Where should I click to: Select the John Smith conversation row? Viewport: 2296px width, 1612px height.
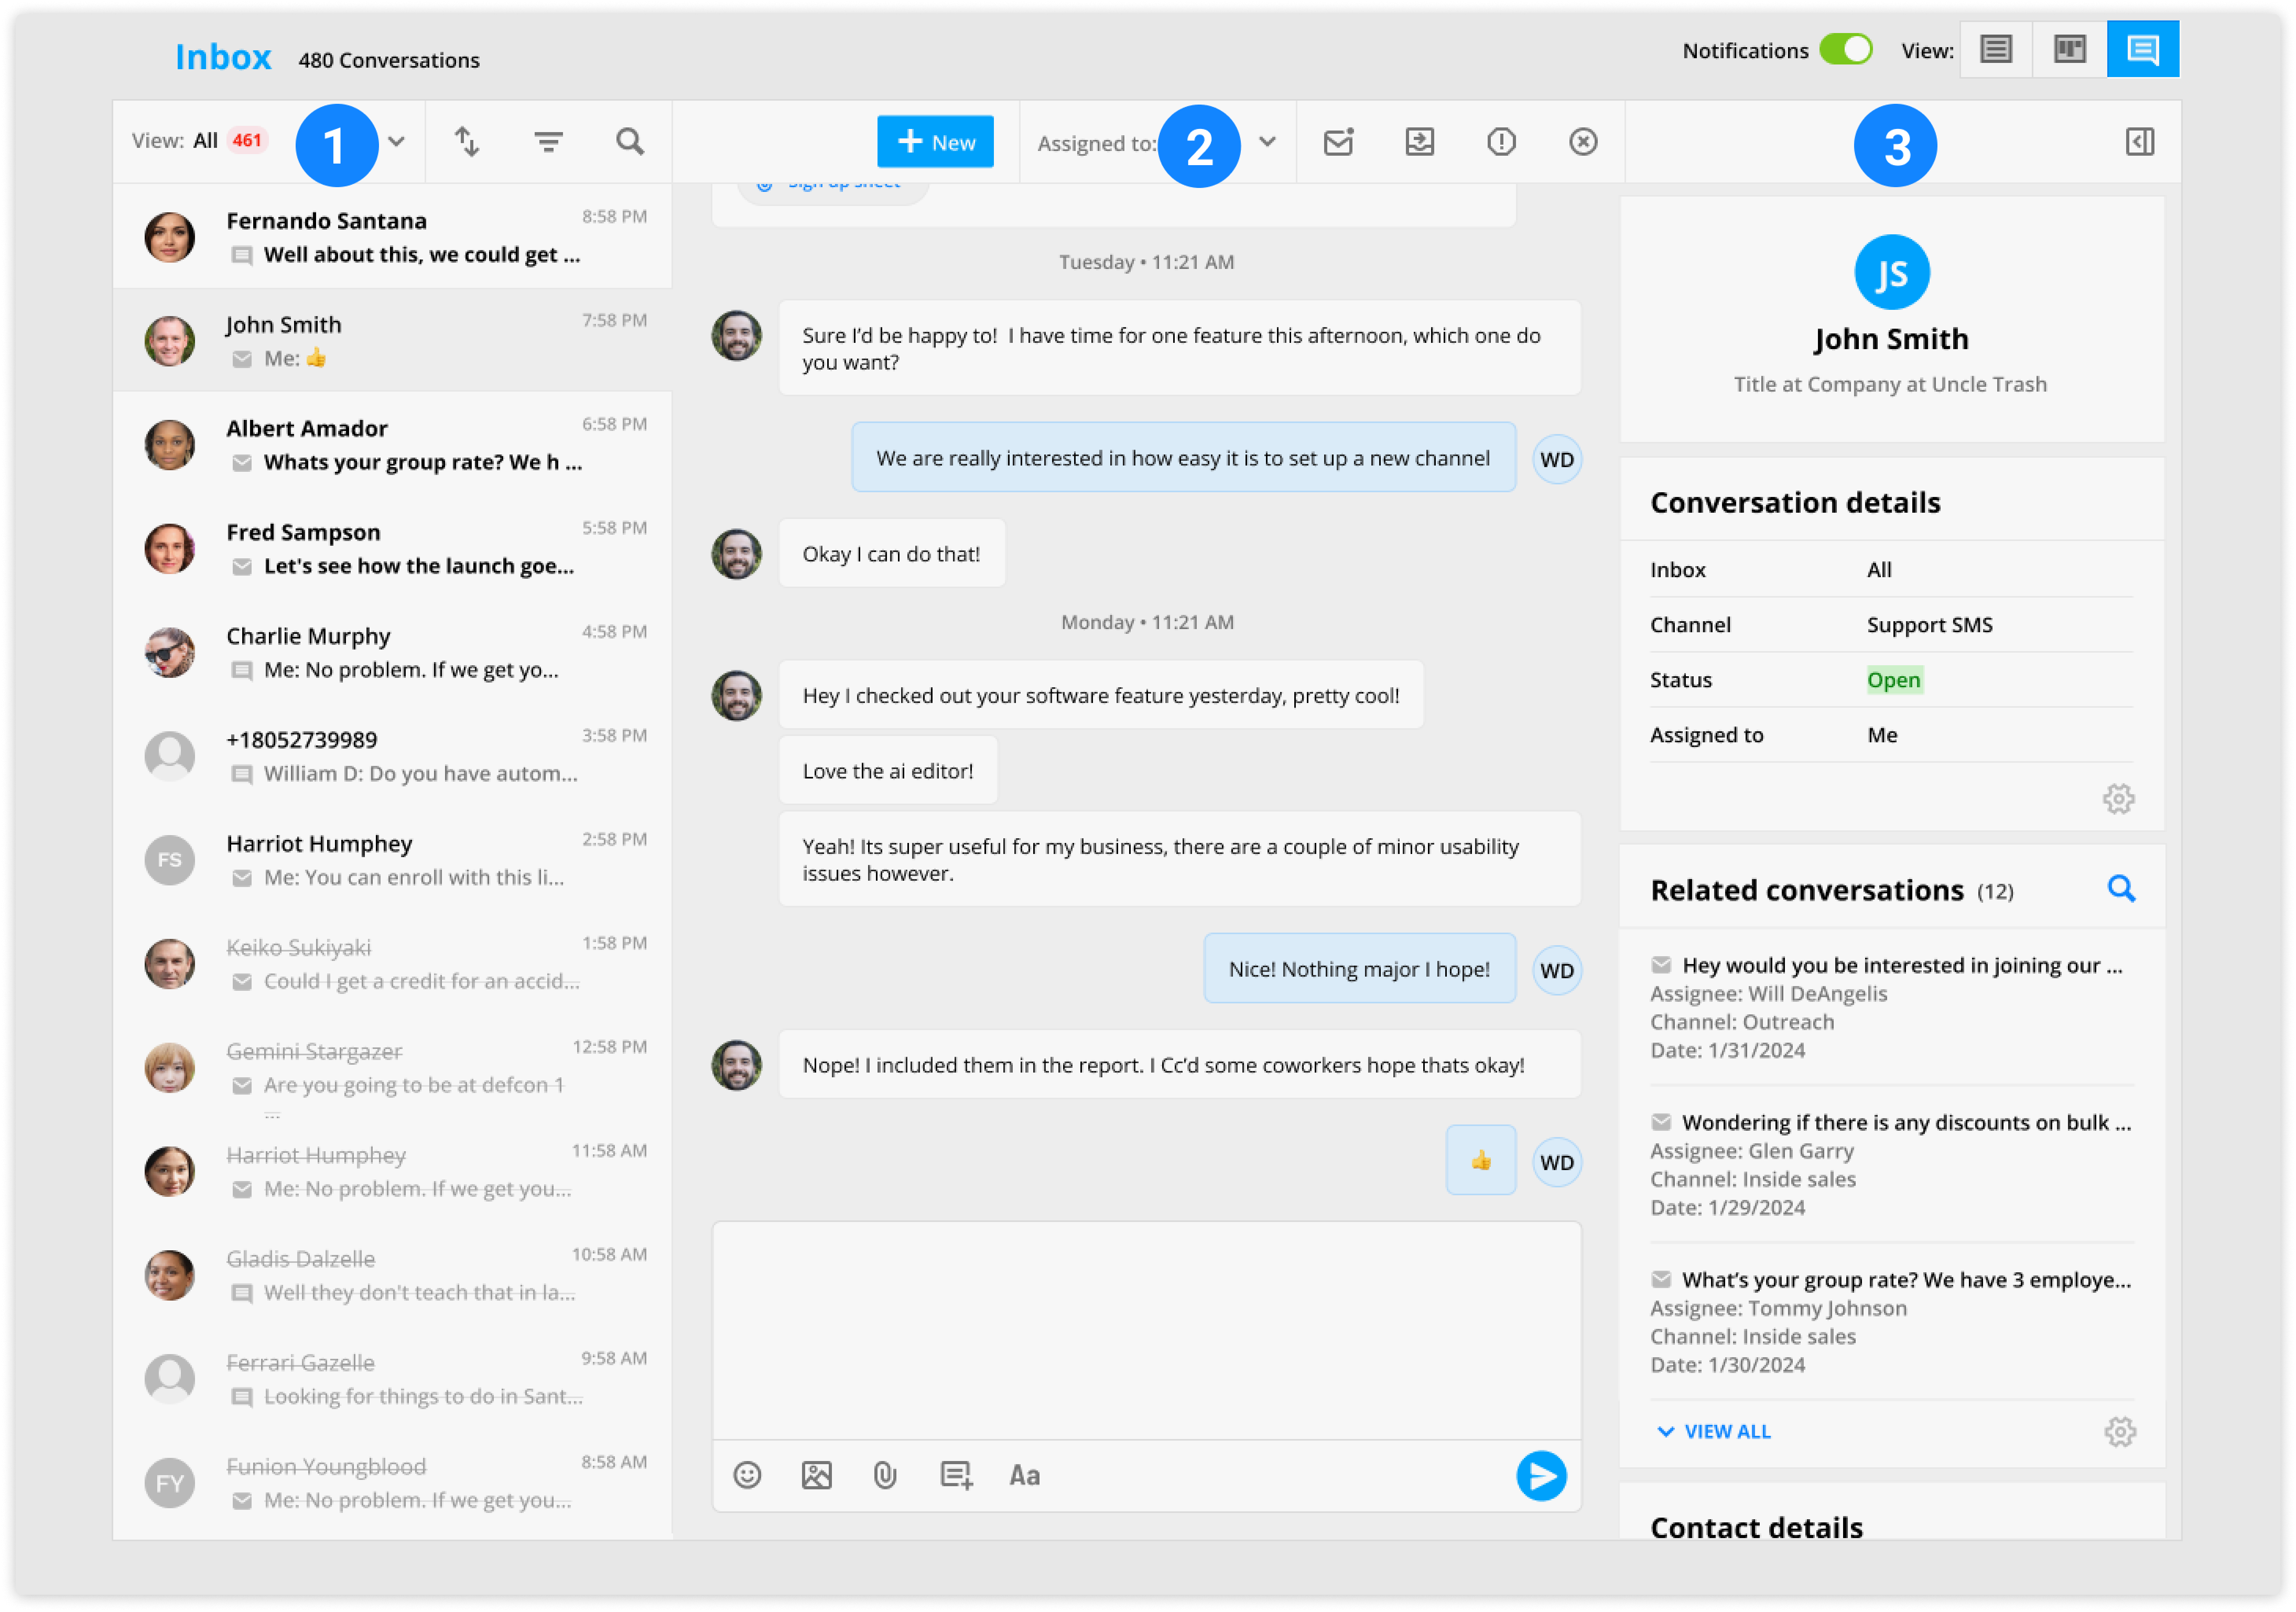point(392,340)
